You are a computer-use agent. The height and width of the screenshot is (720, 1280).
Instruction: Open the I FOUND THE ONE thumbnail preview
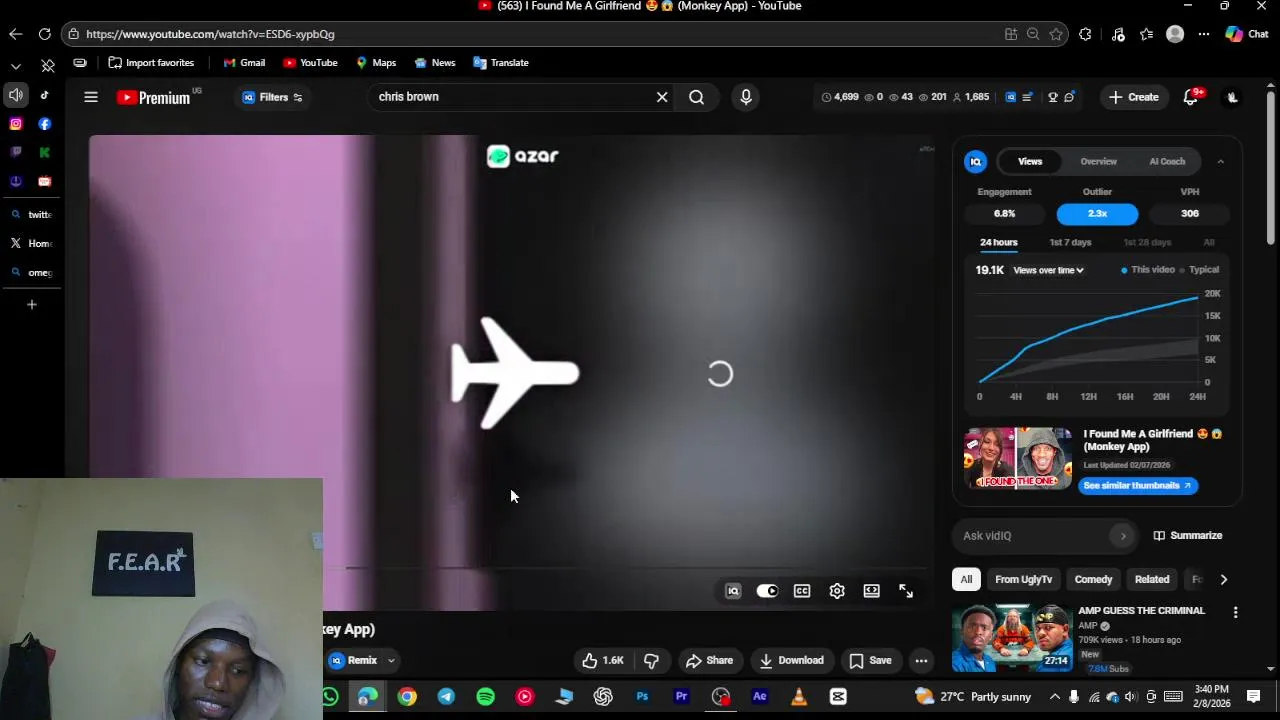click(1018, 458)
